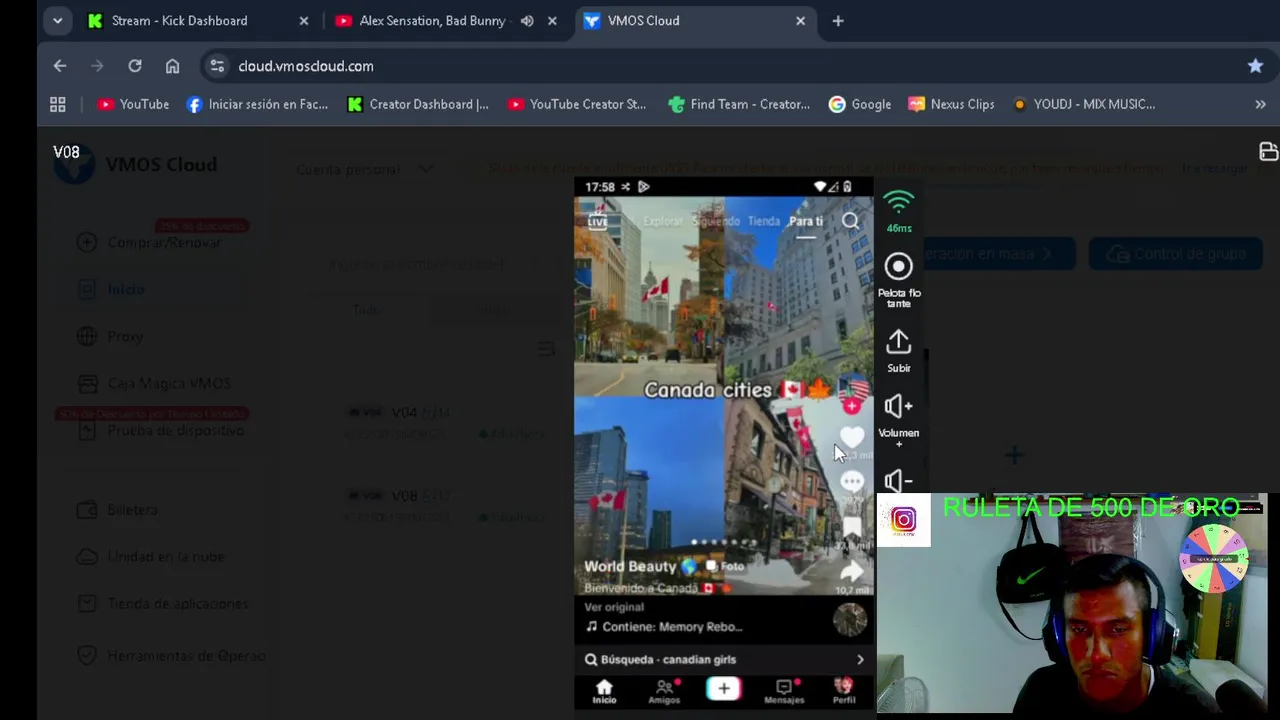
Task: Open the spinning sound disc thumbnail
Action: point(850,620)
